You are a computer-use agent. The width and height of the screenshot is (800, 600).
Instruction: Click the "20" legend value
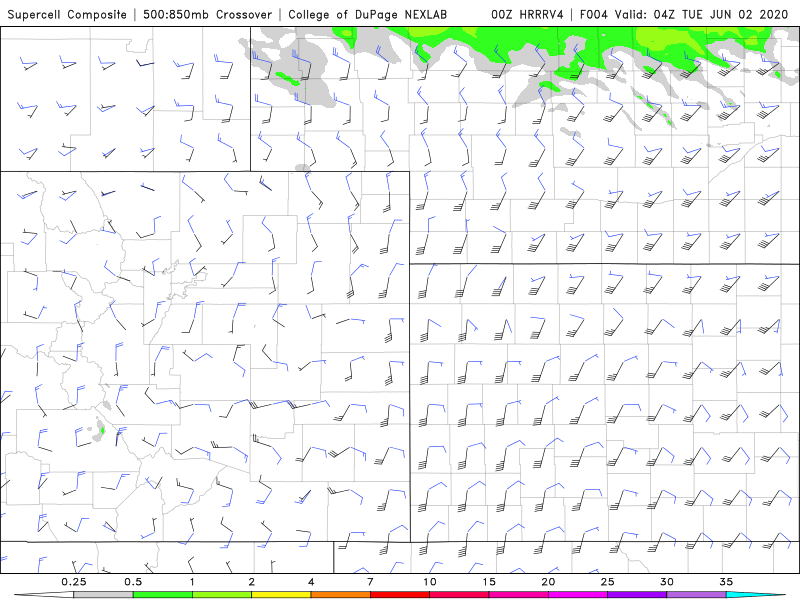click(x=548, y=582)
